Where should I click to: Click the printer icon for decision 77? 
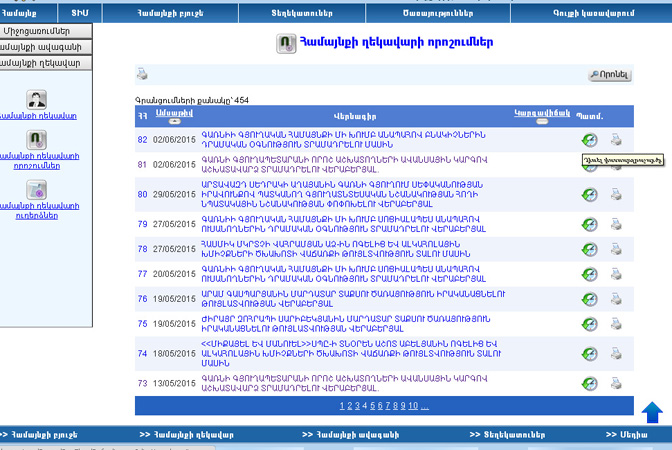[x=616, y=274]
